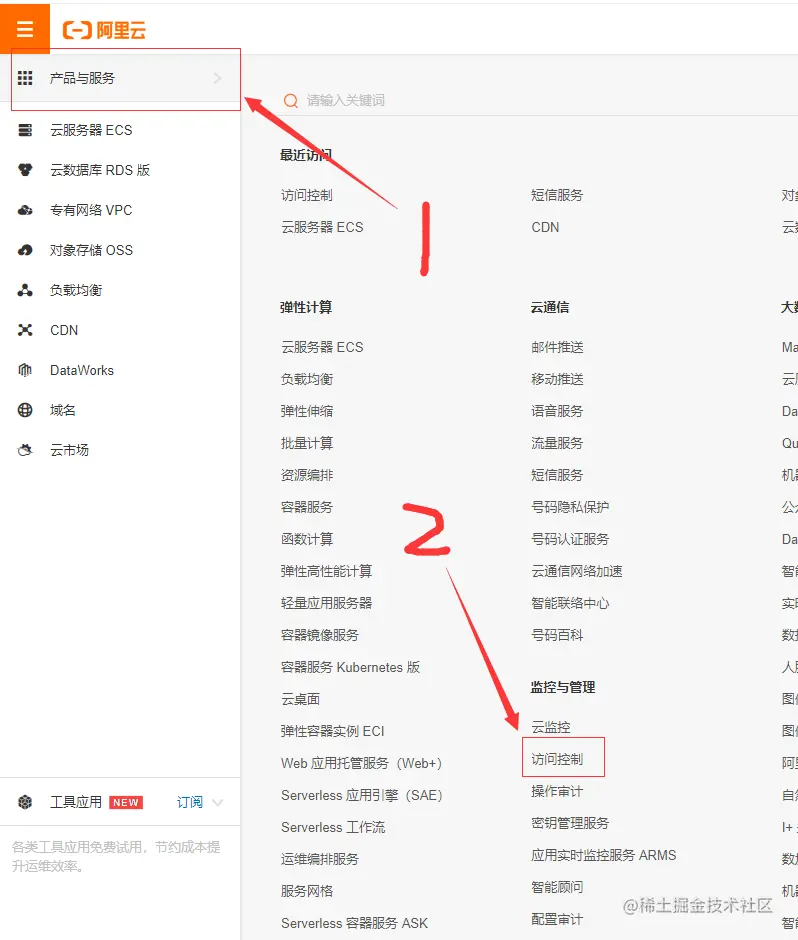
Task: Open 批量计算 link
Action: [x=306, y=443]
